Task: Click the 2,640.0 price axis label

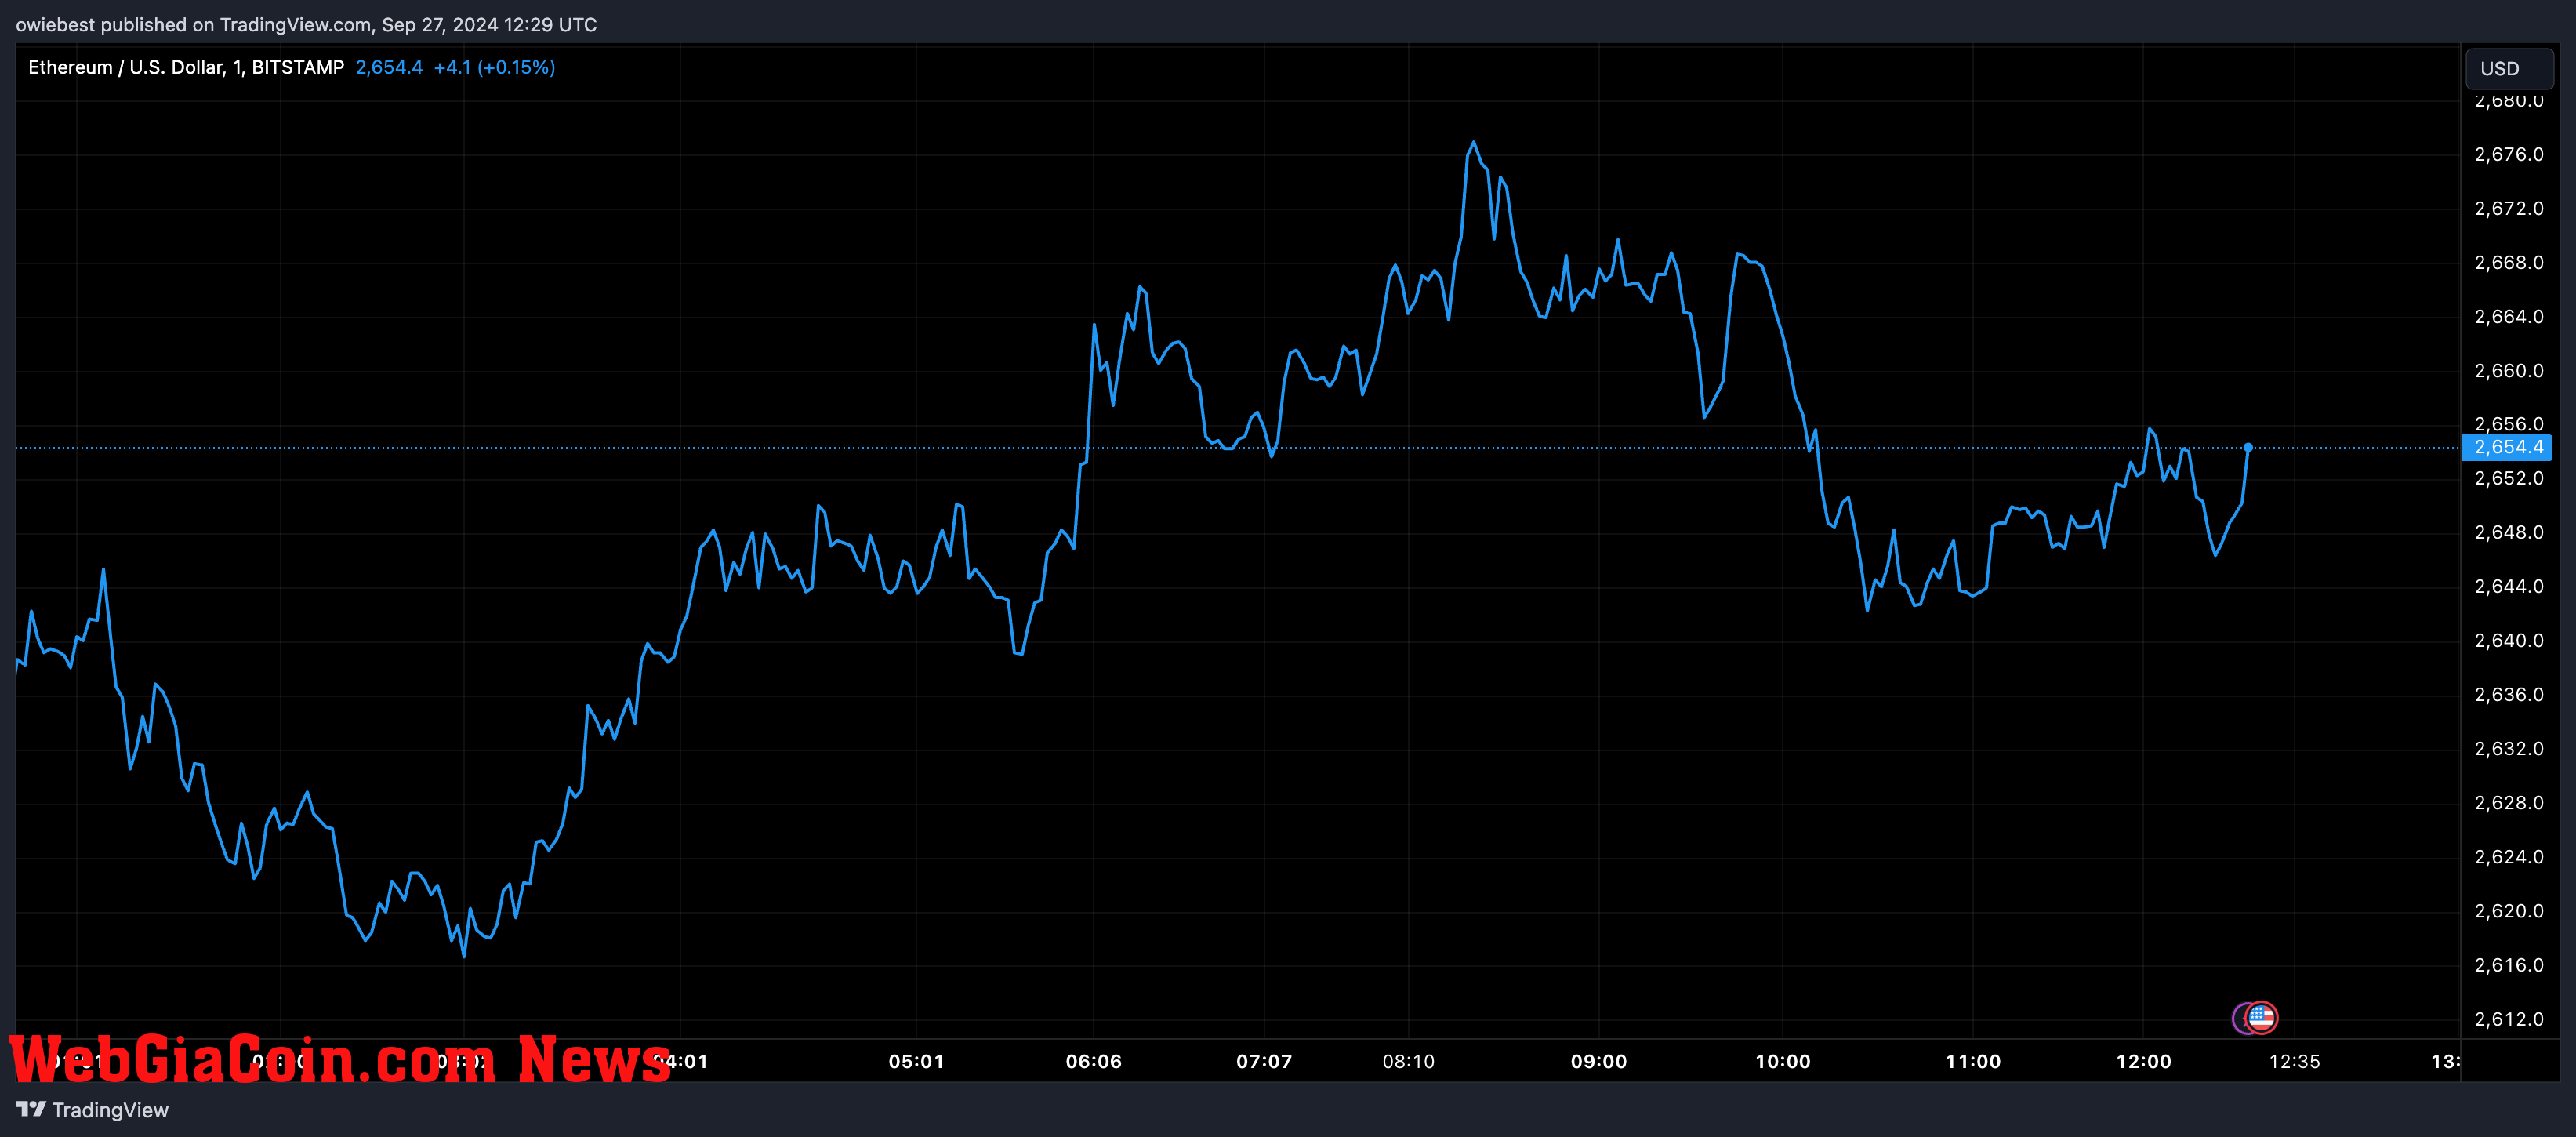Action: (2508, 640)
